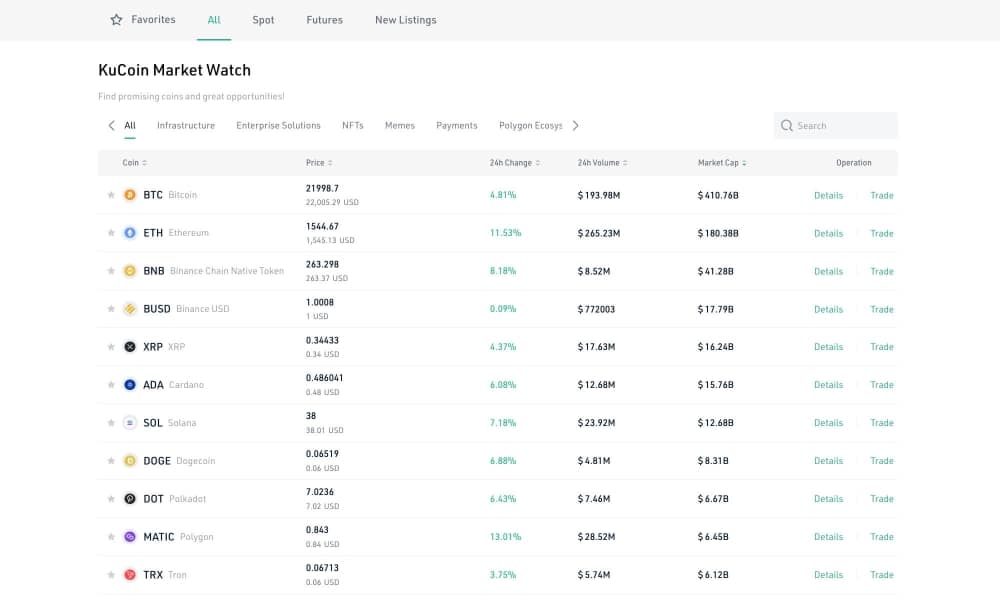Click the Cardano ADA logo icon

tap(129, 384)
